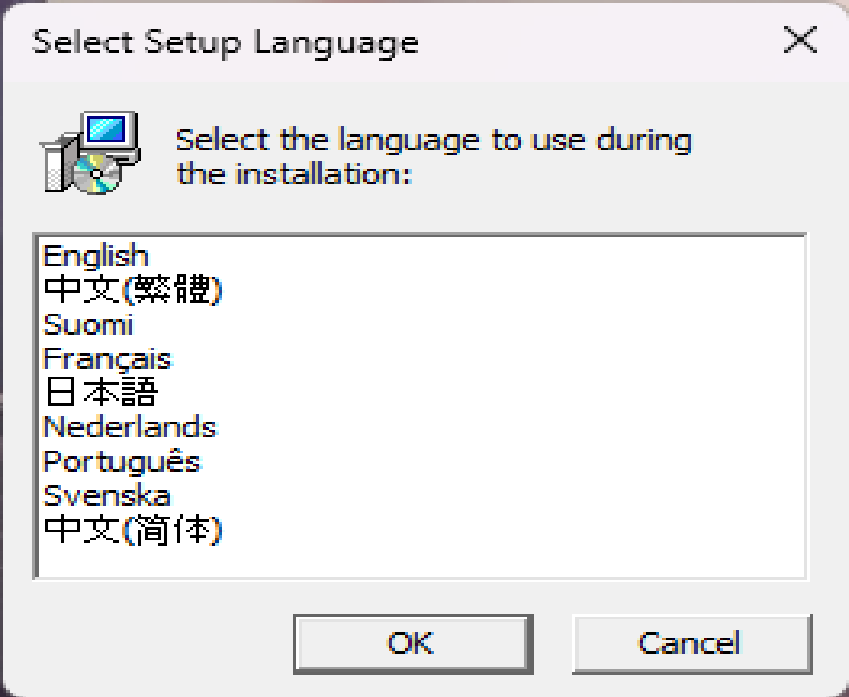Pick Svenska in the language list
The width and height of the screenshot is (849, 697).
pyautogui.click(x=107, y=495)
